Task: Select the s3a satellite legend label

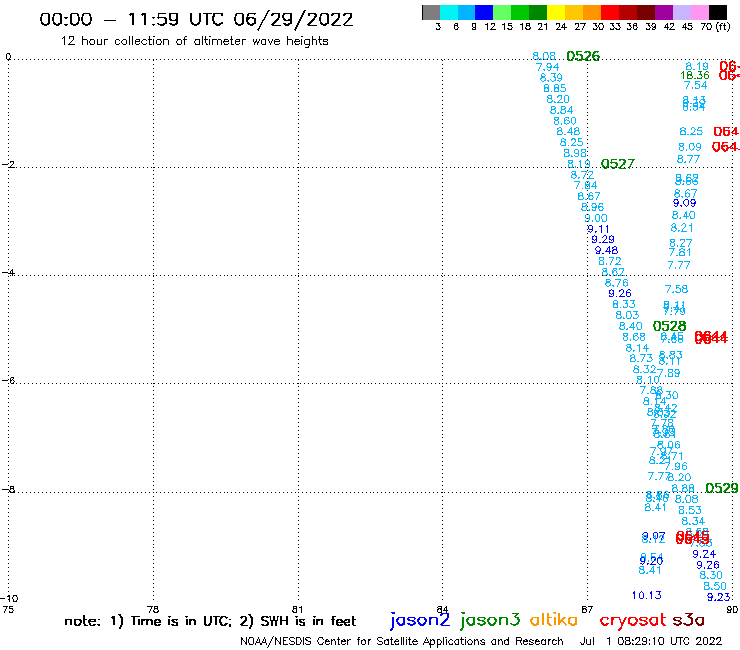Action: pyautogui.click(x=688, y=620)
